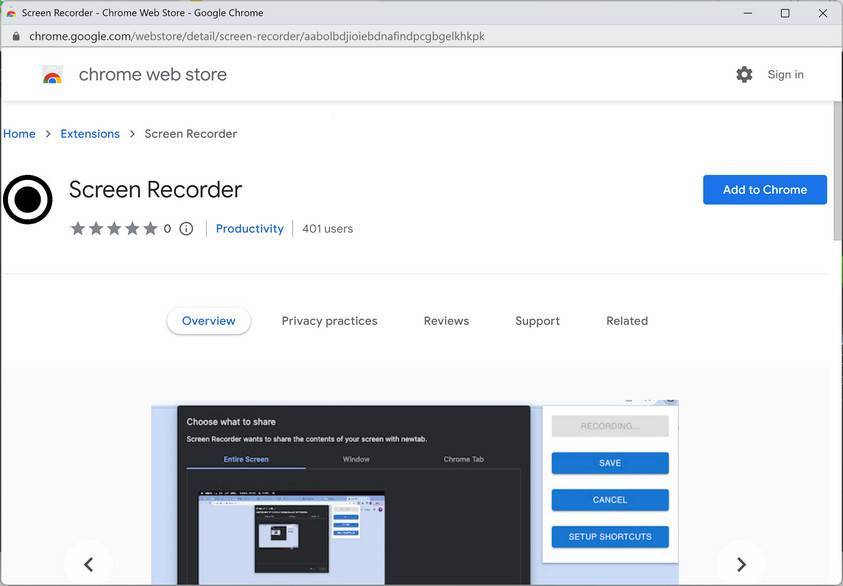Click 'Window' tab in preview

click(x=356, y=459)
